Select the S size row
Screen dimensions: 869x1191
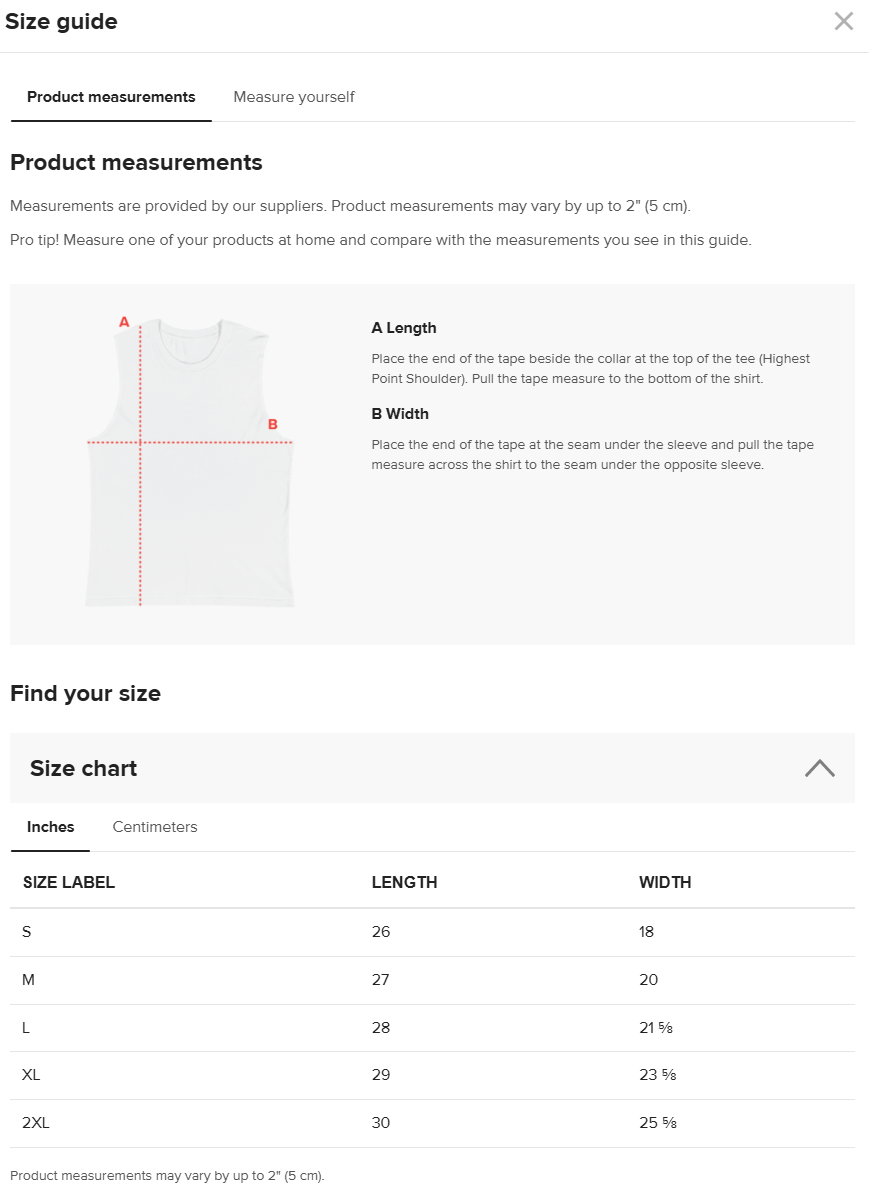click(27, 932)
